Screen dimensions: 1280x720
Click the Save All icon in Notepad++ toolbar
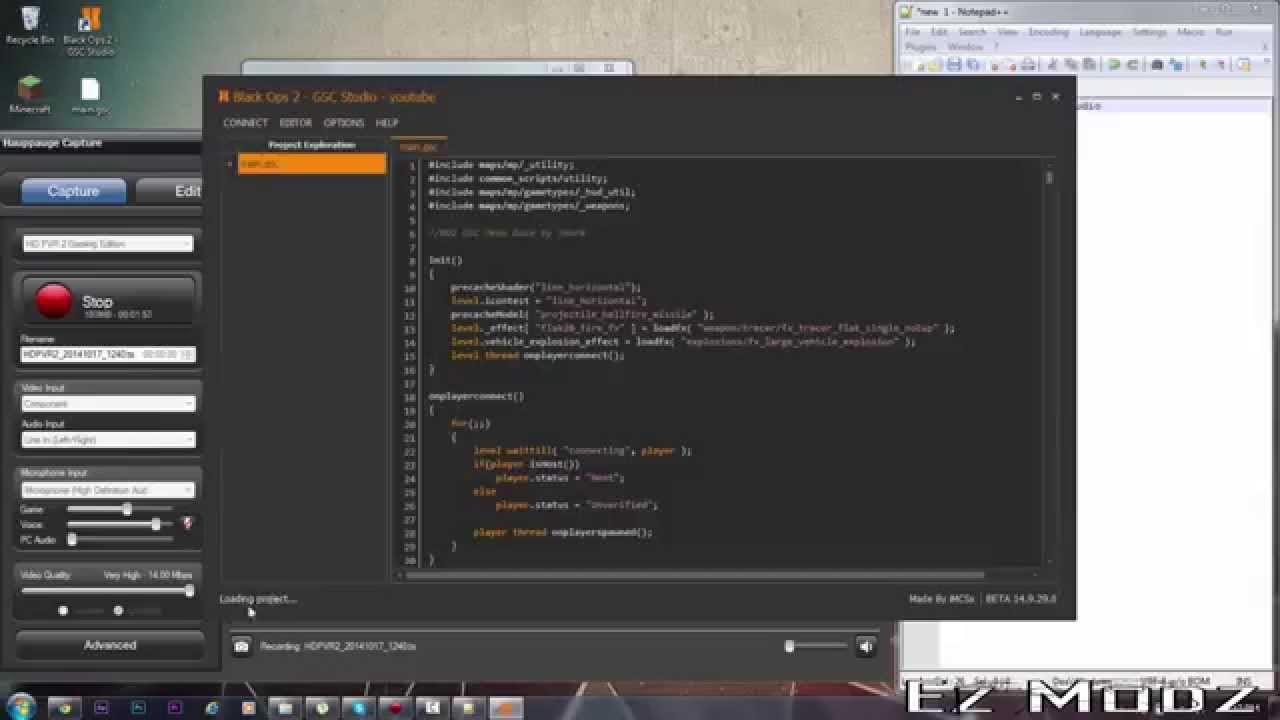coord(972,65)
